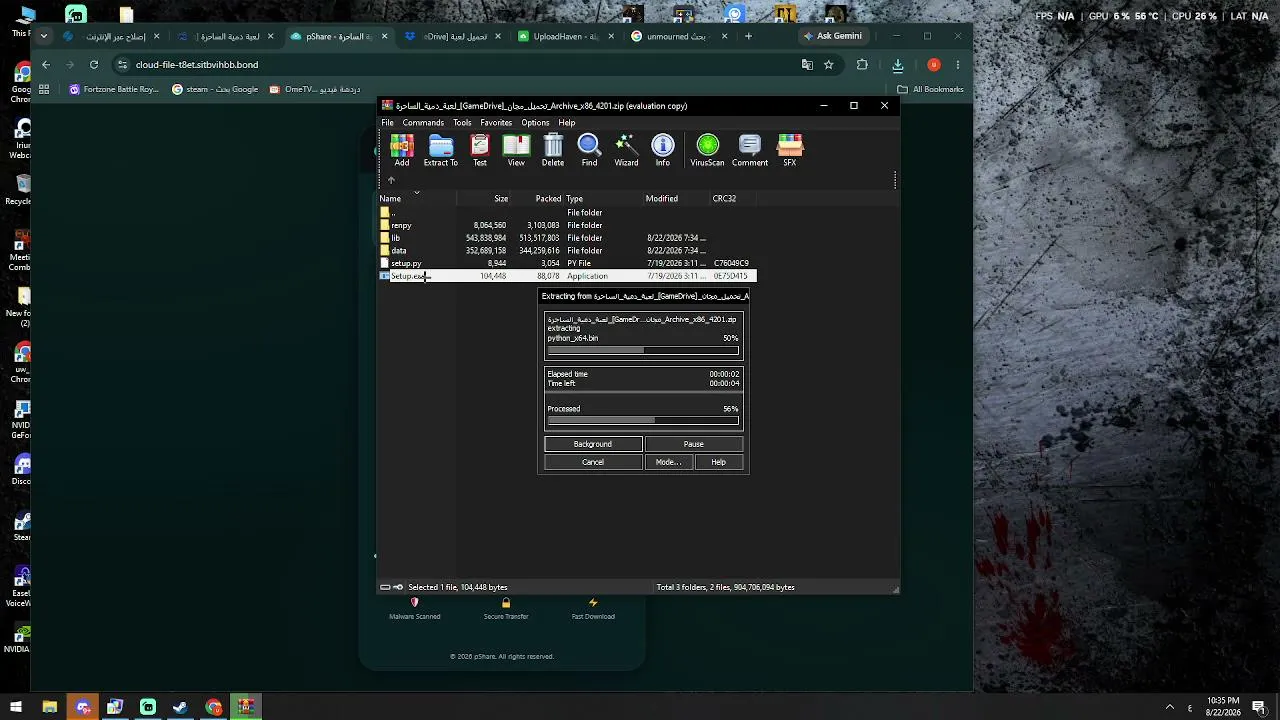Show archive Info
The height and width of the screenshot is (720, 1280).
click(663, 151)
